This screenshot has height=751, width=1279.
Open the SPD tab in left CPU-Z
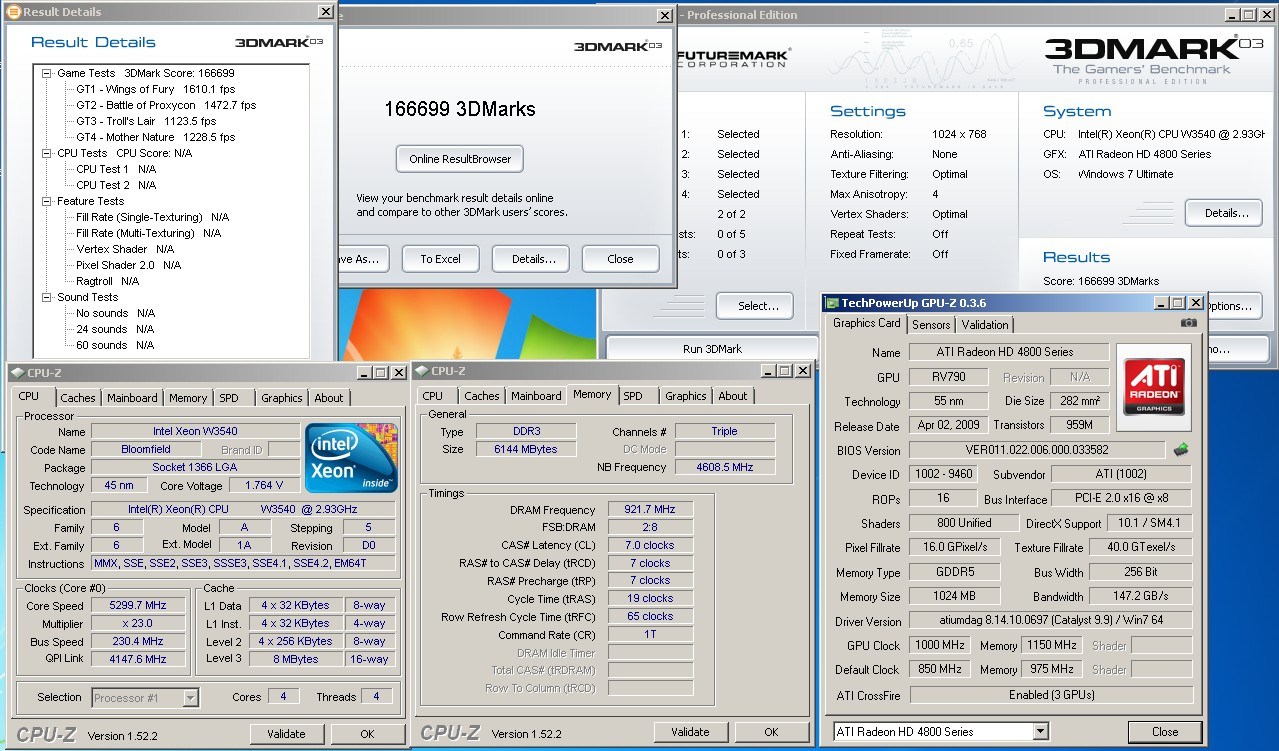click(x=229, y=398)
